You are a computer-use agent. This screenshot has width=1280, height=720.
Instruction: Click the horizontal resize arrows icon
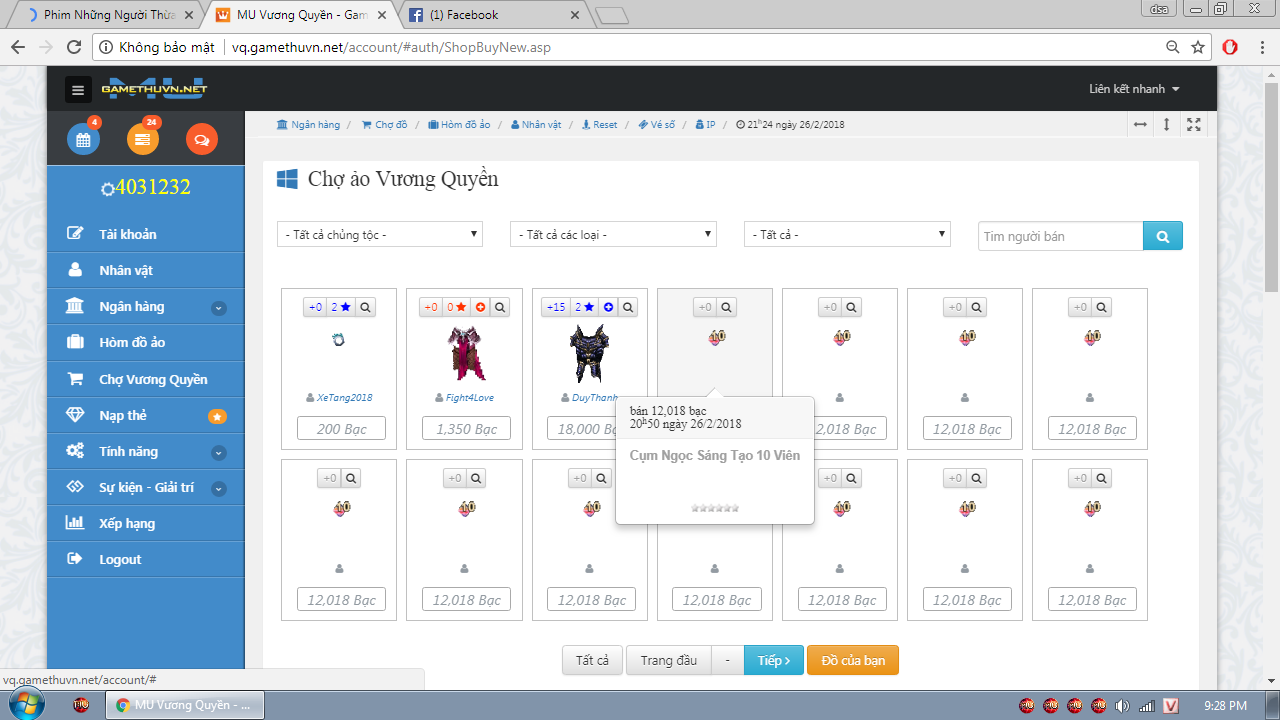point(1140,125)
